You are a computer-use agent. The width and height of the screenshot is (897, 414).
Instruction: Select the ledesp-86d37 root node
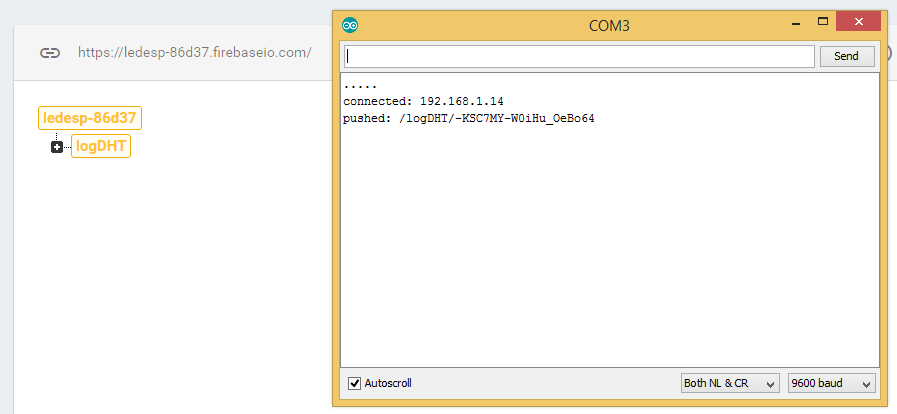click(x=90, y=118)
